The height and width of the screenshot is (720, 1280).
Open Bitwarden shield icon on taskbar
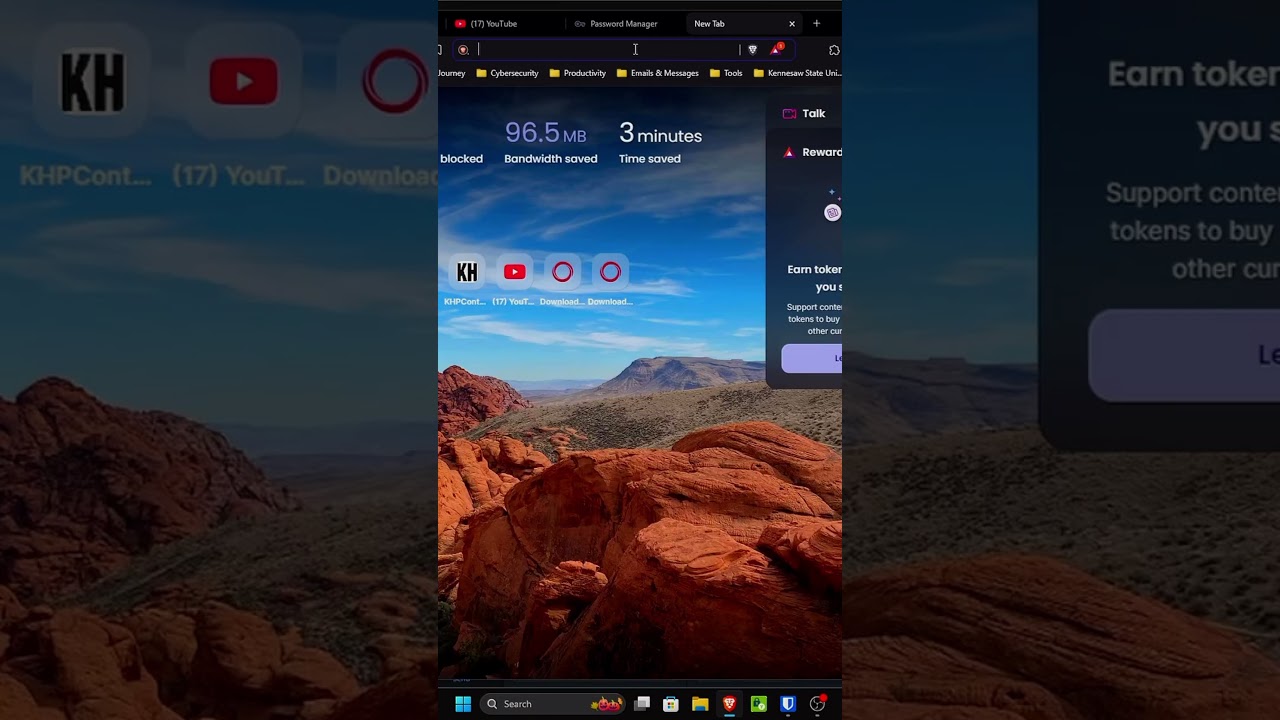pos(788,704)
